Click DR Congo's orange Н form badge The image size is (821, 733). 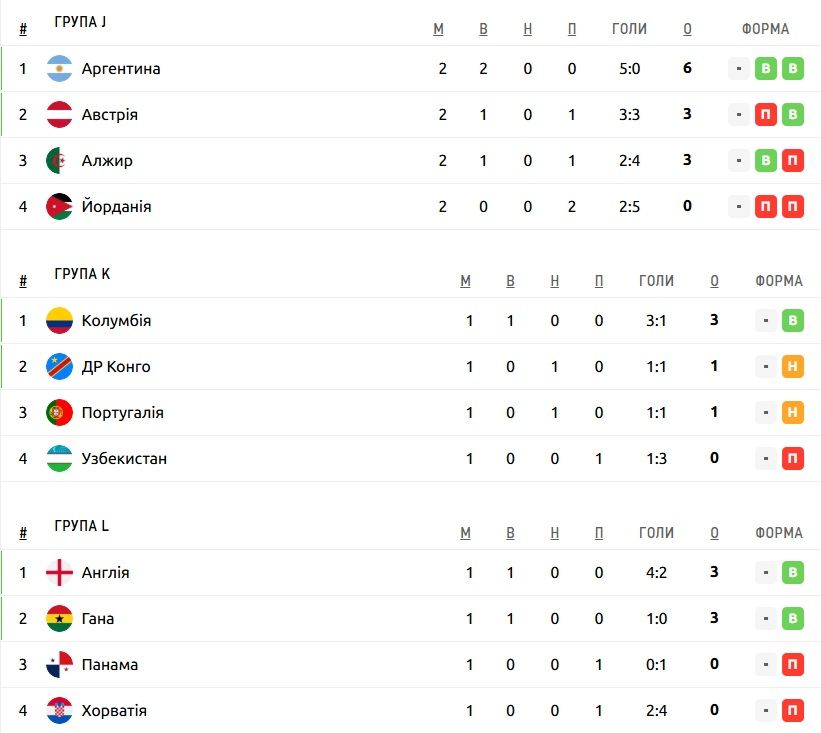click(793, 367)
